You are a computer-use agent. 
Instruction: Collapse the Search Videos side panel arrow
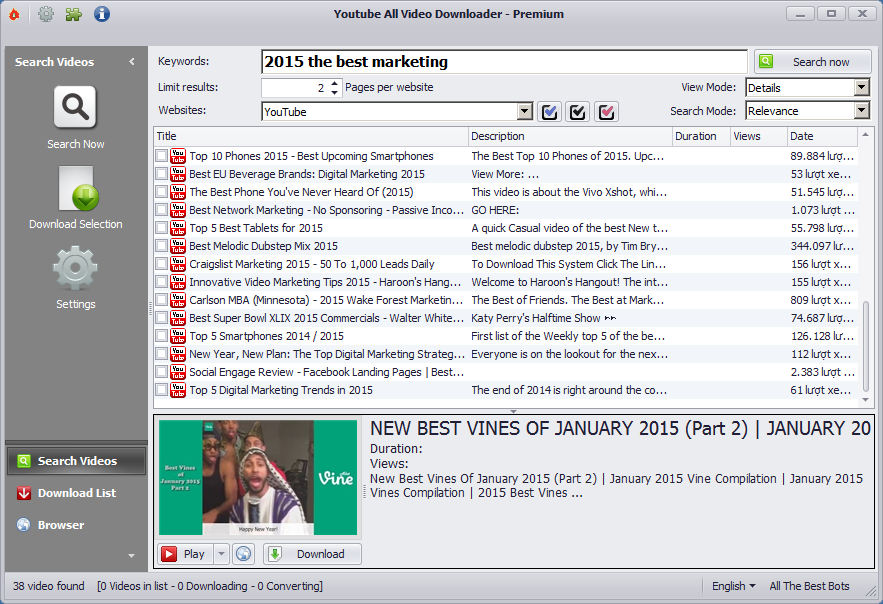(132, 61)
